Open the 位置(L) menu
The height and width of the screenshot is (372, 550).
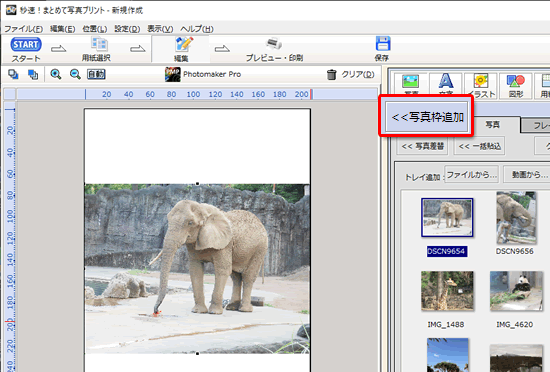coord(95,29)
